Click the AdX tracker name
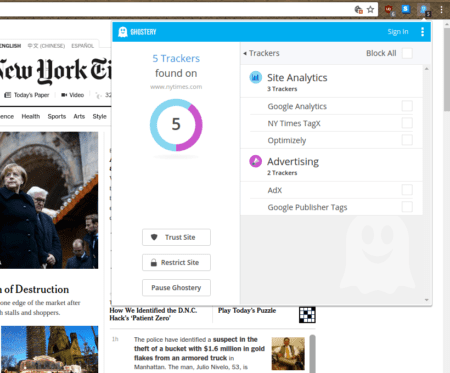The width and height of the screenshot is (450, 373). click(275, 190)
